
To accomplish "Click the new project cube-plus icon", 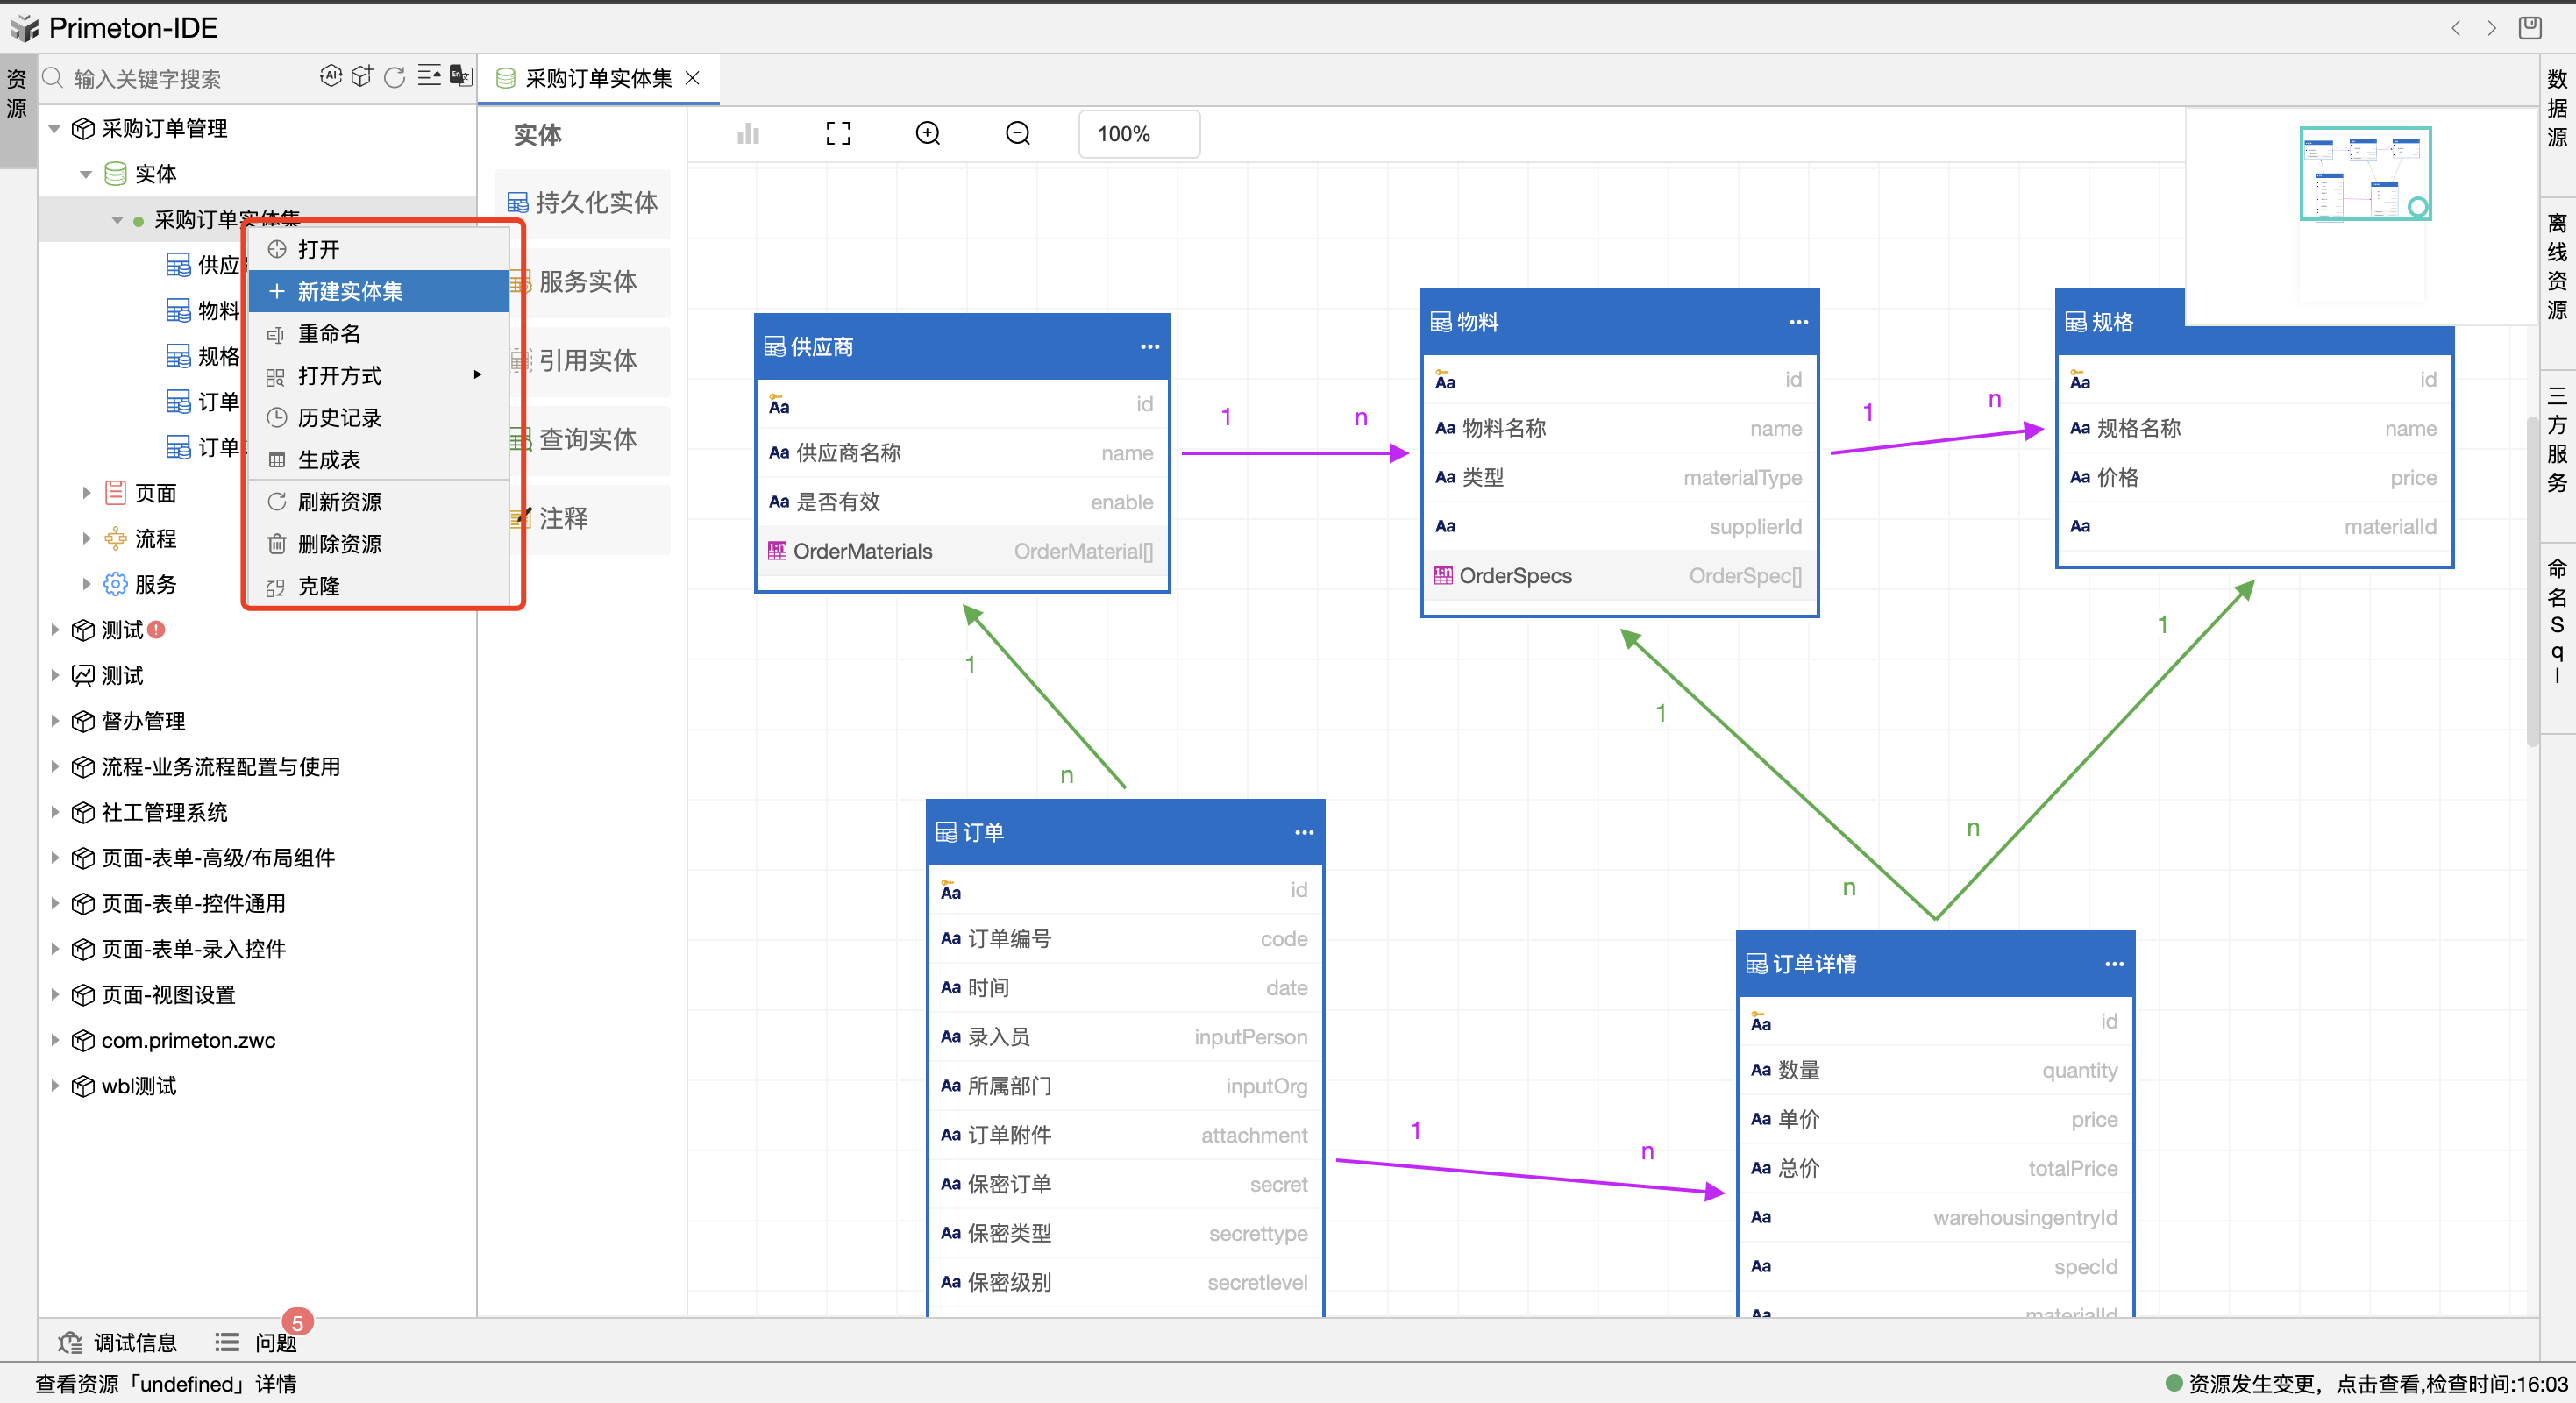I will 362,76.
